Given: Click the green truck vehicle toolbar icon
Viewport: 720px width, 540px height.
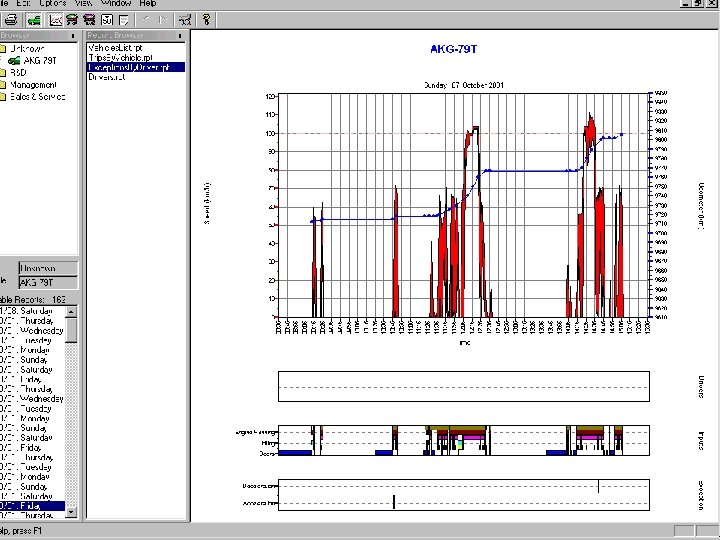Looking at the screenshot, I should point(34,19).
